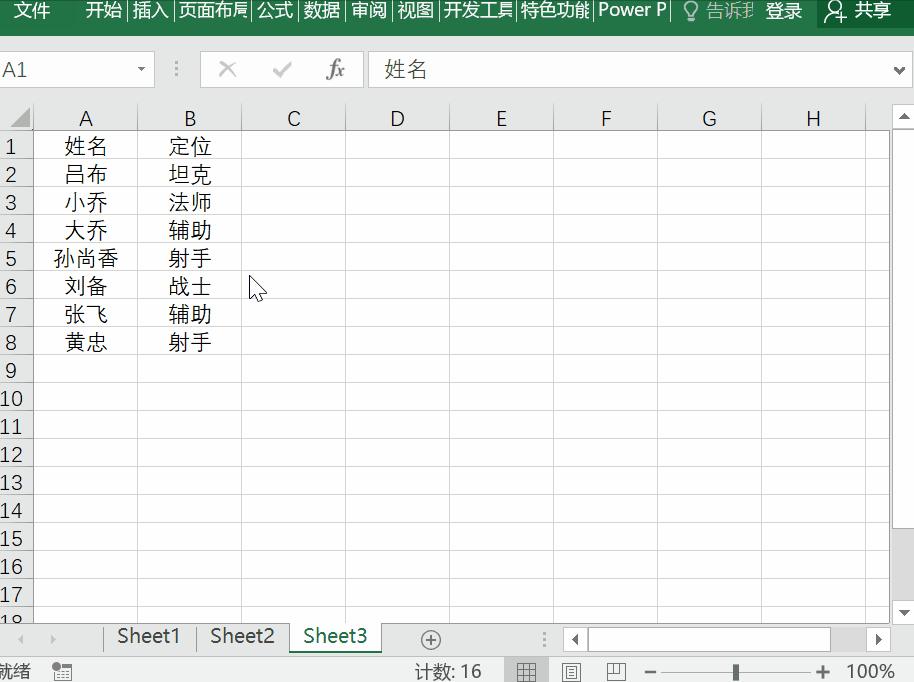The width and height of the screenshot is (914, 682).
Task: Open the 数据 ribbon tab
Action: (x=322, y=10)
